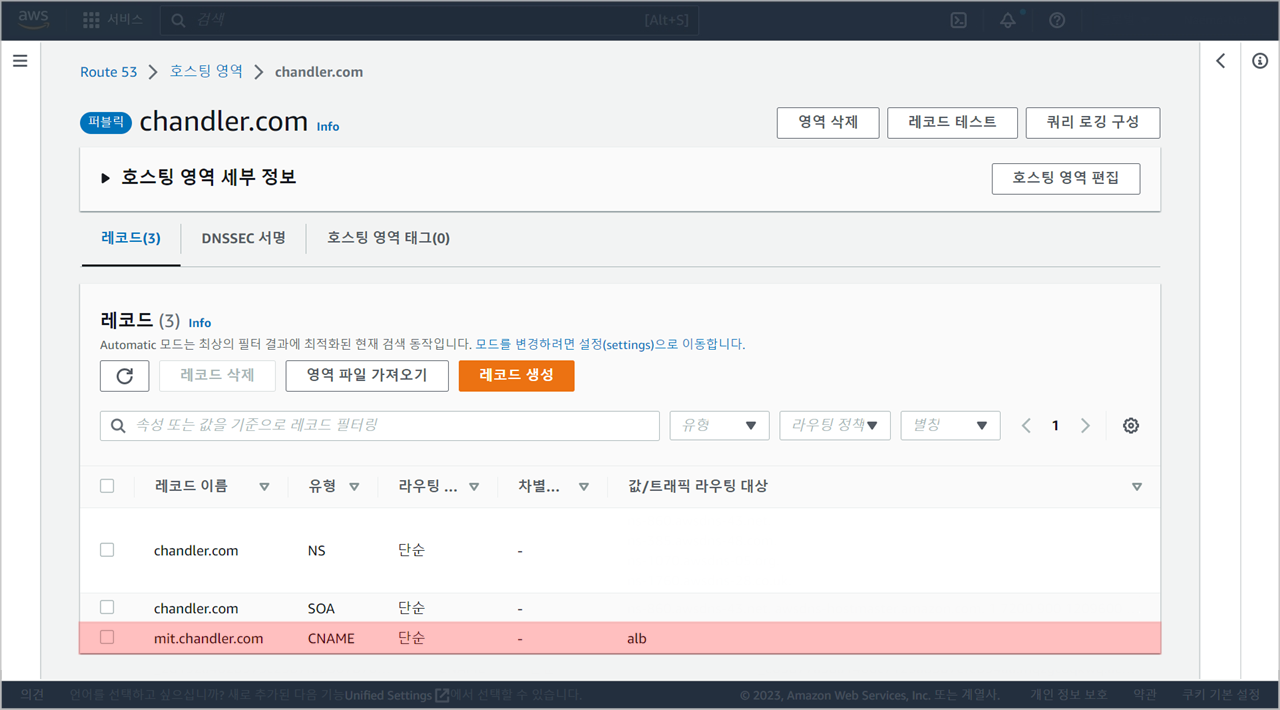The image size is (1280, 710).
Task: Sort by record name column arrow
Action: pos(264,487)
